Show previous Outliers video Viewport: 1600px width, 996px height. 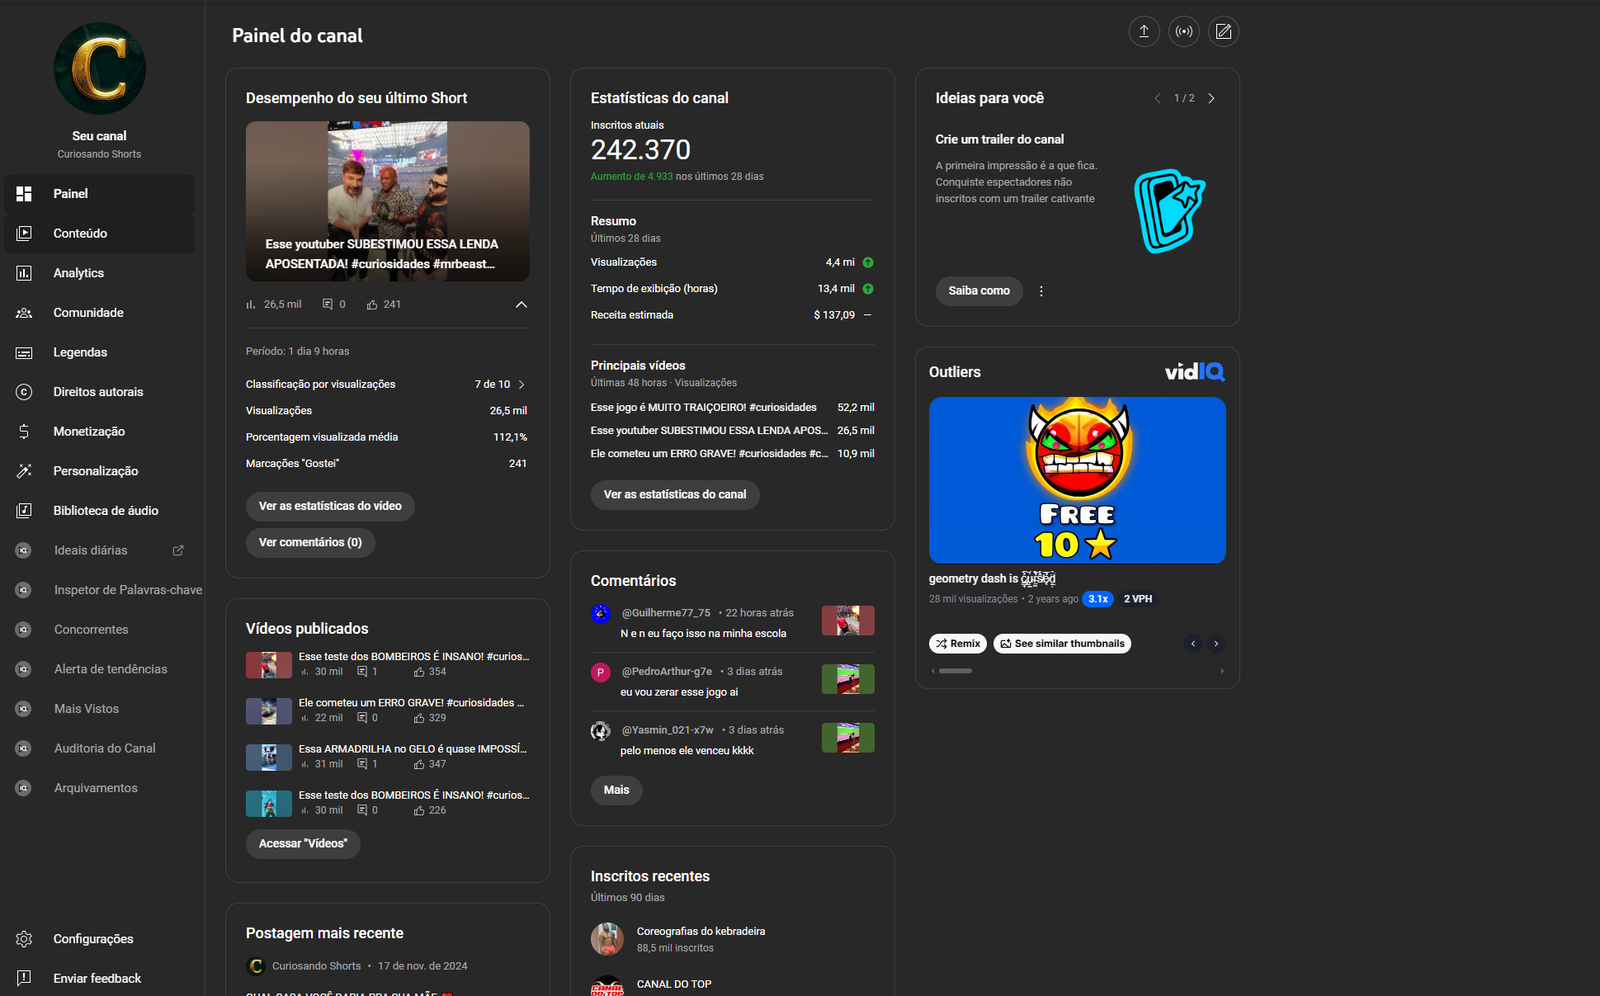[1193, 644]
